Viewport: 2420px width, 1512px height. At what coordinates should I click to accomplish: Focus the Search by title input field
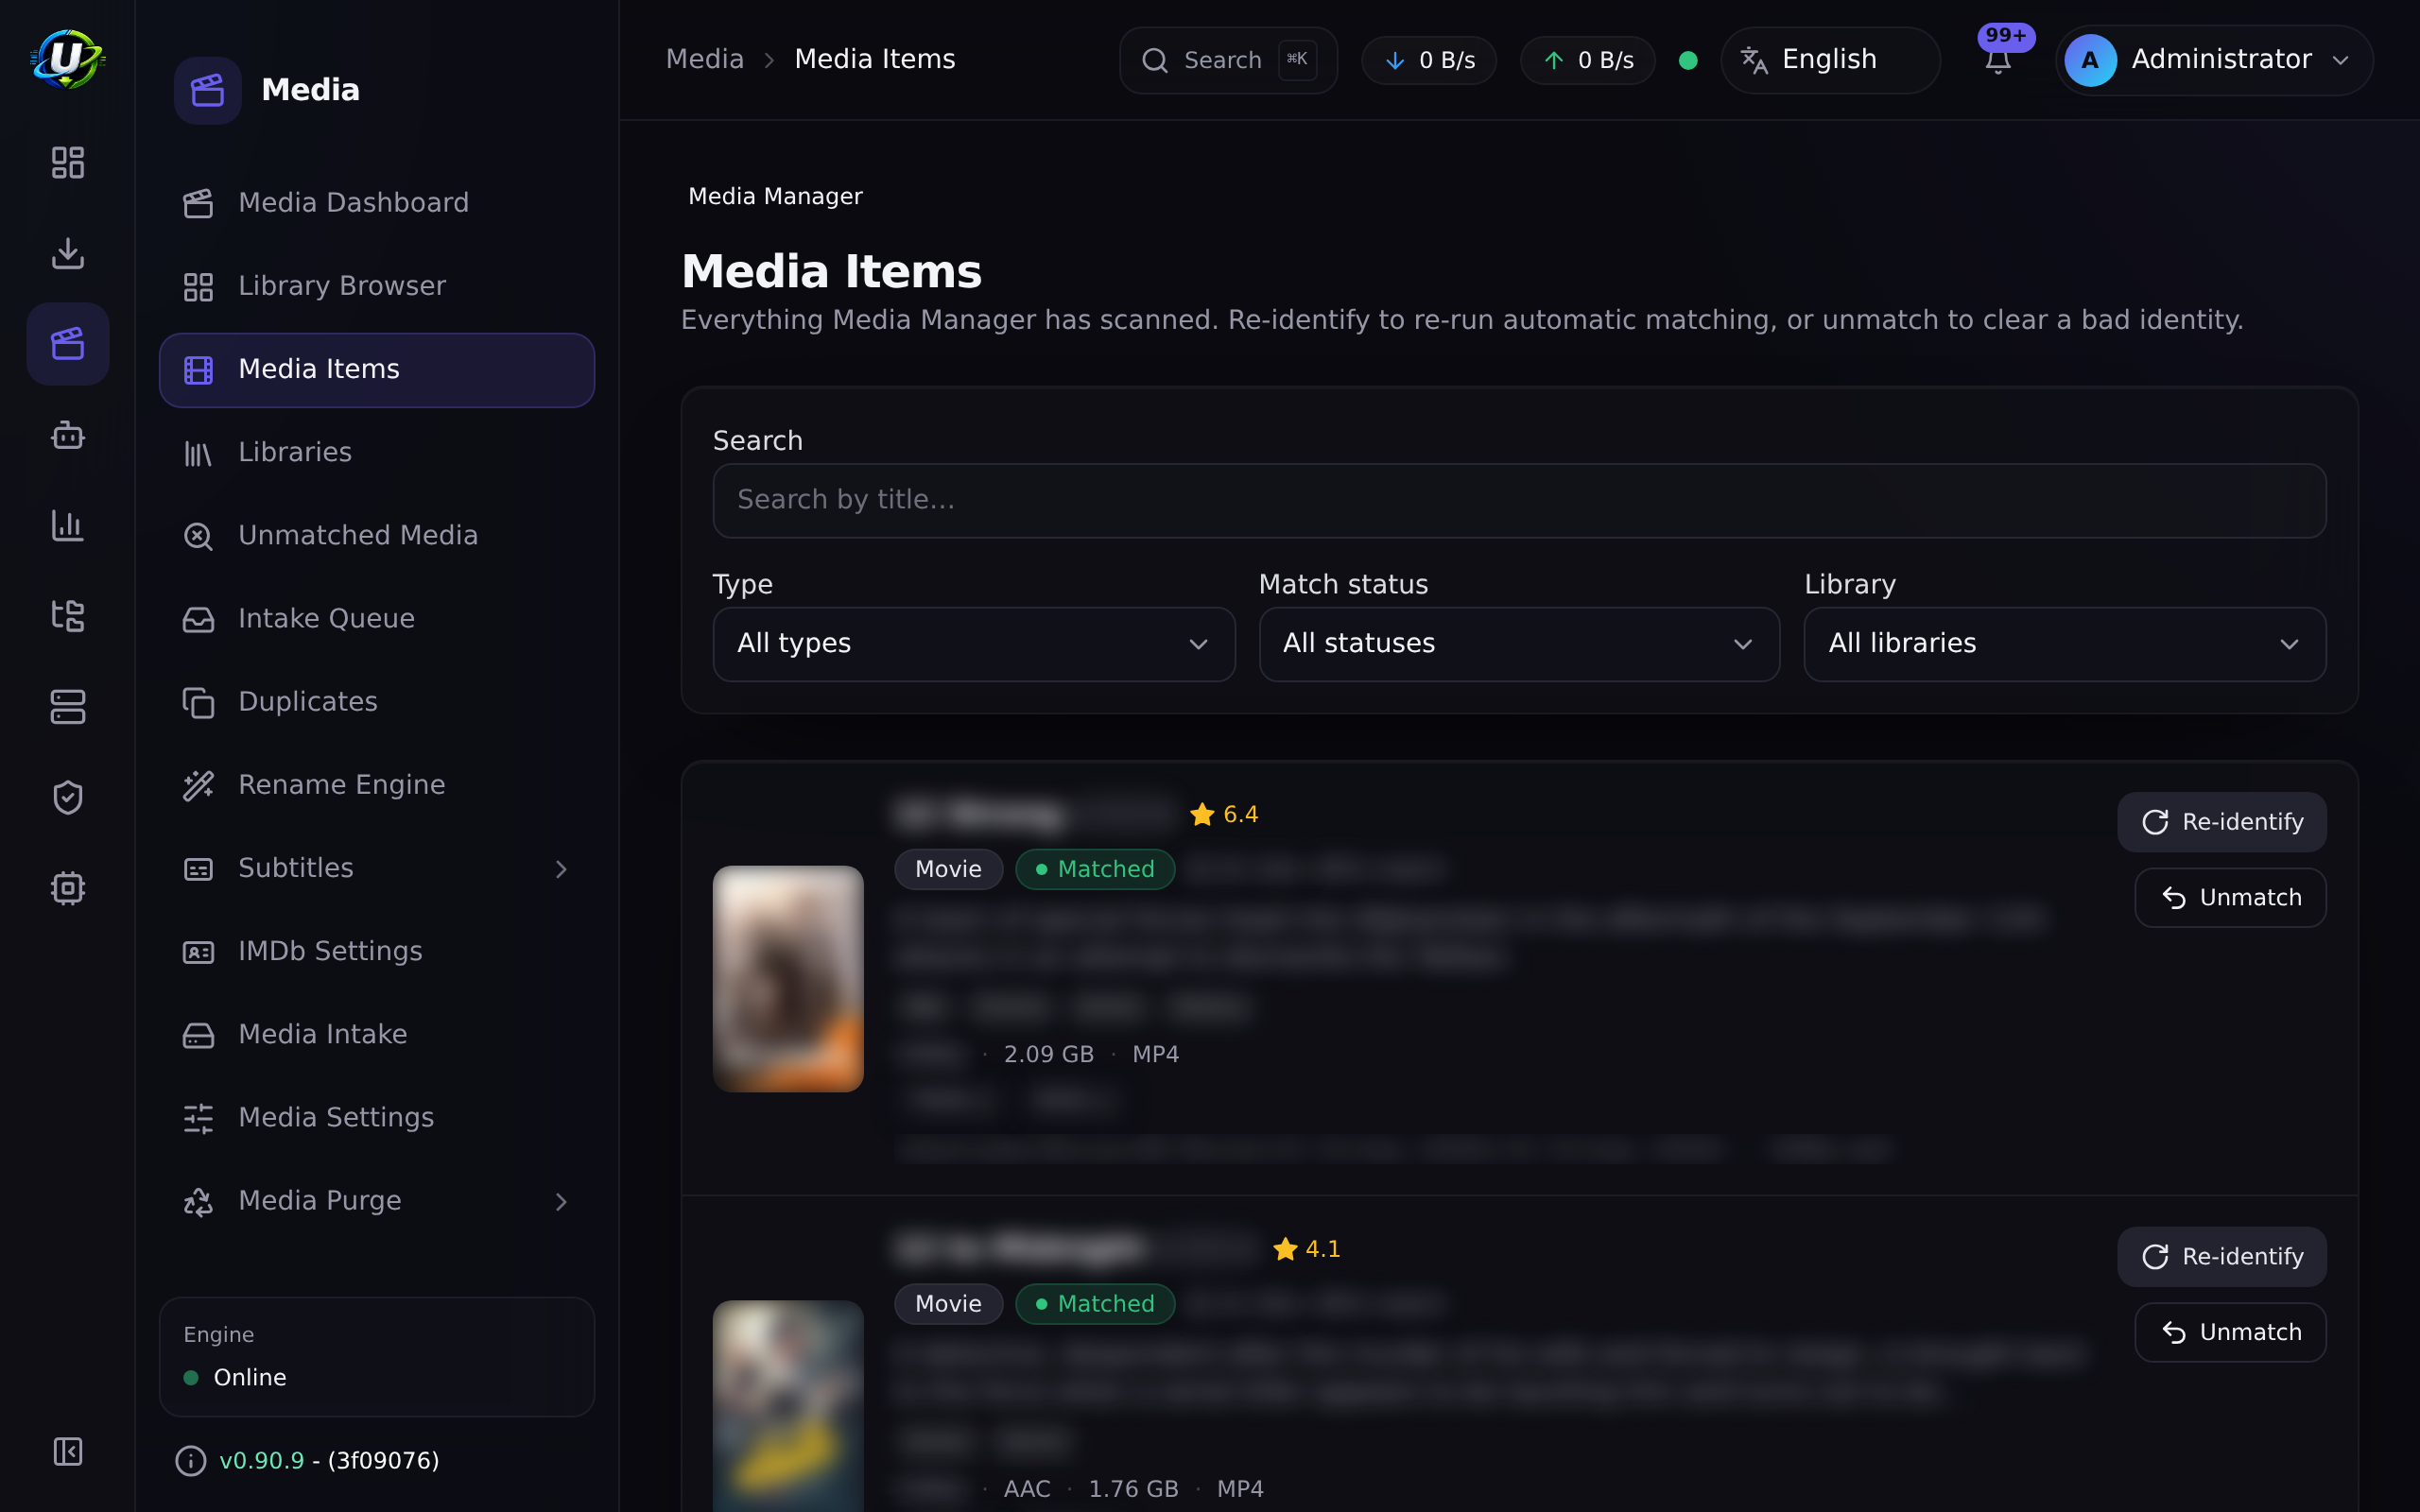tap(1519, 500)
